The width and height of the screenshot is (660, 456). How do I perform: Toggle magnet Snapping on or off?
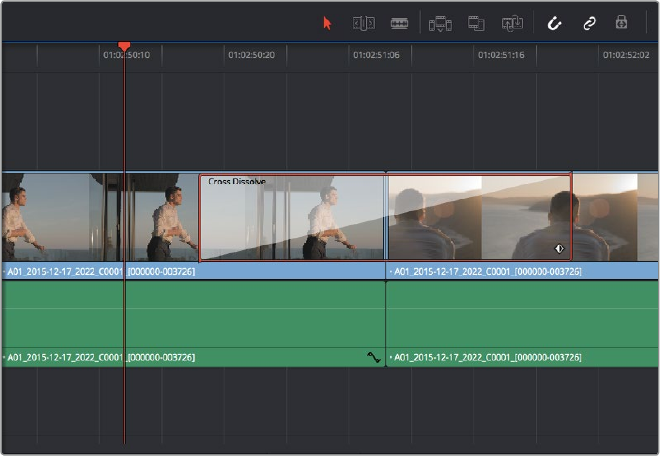(554, 22)
